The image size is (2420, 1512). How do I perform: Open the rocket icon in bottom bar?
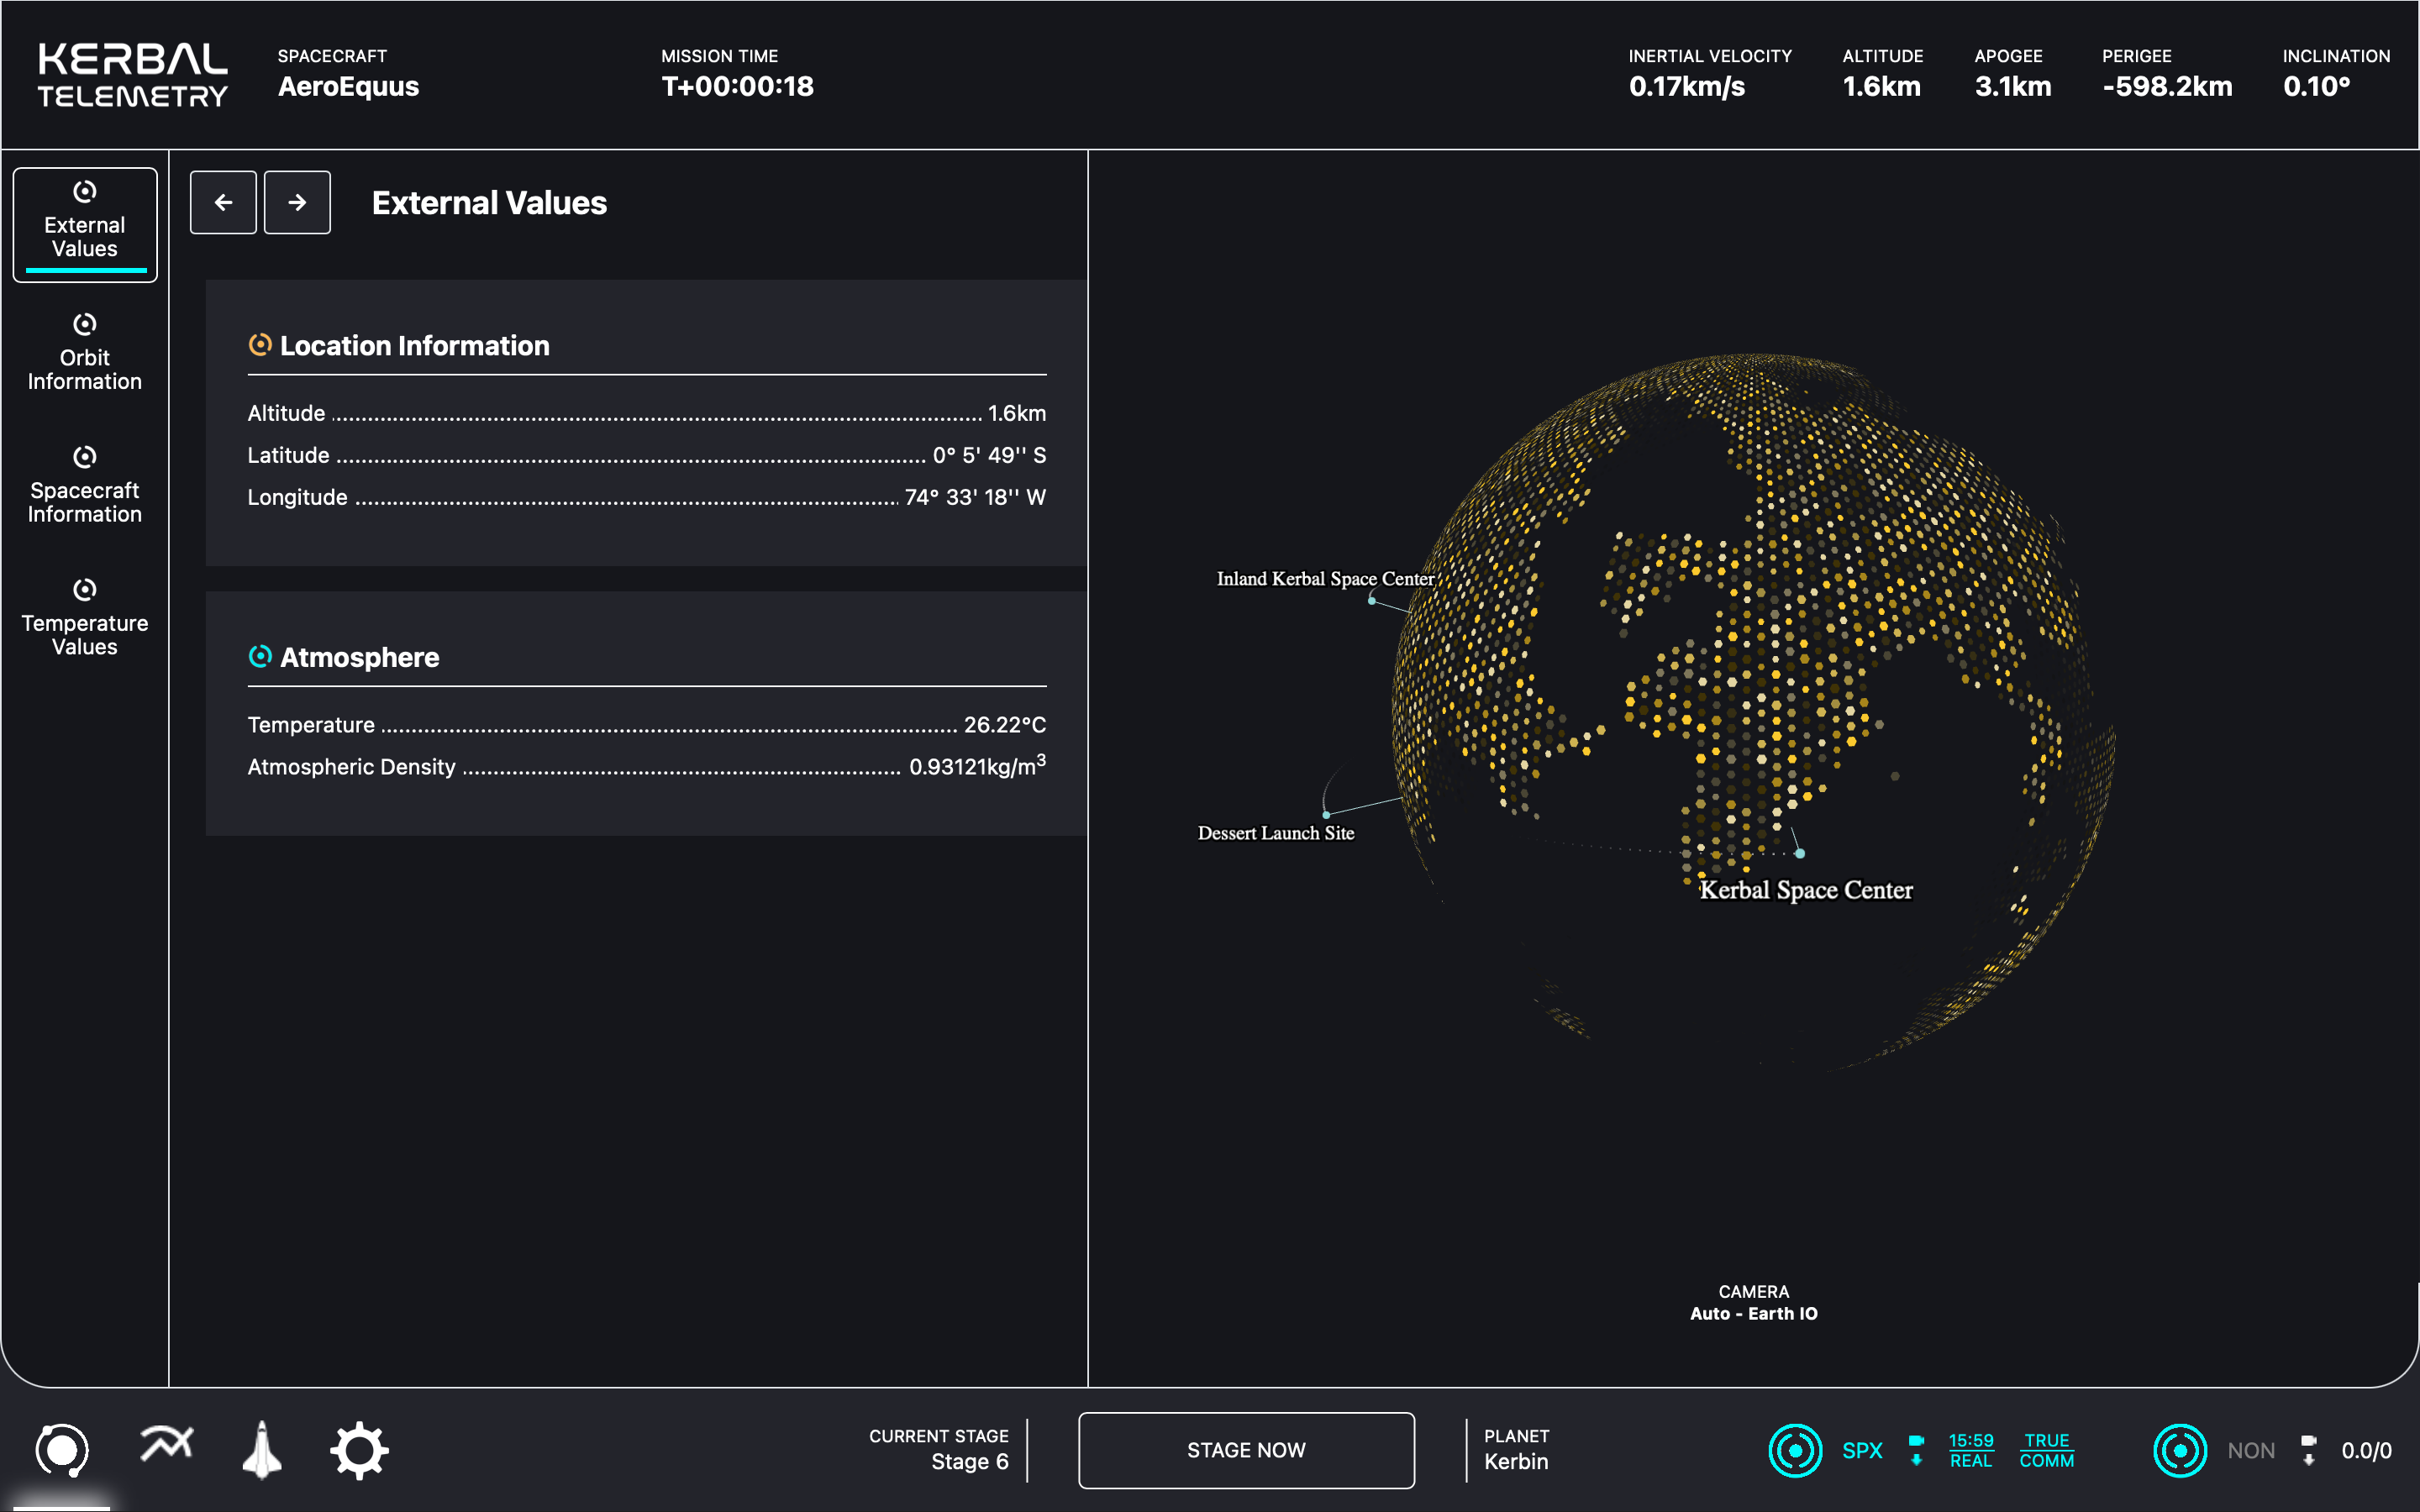(x=262, y=1450)
